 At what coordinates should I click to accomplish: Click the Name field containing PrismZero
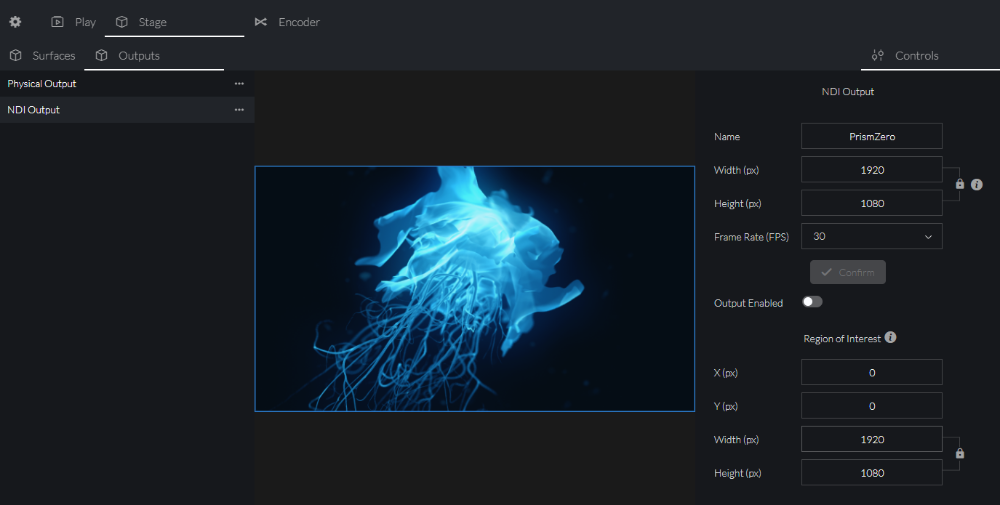pyautogui.click(x=871, y=136)
